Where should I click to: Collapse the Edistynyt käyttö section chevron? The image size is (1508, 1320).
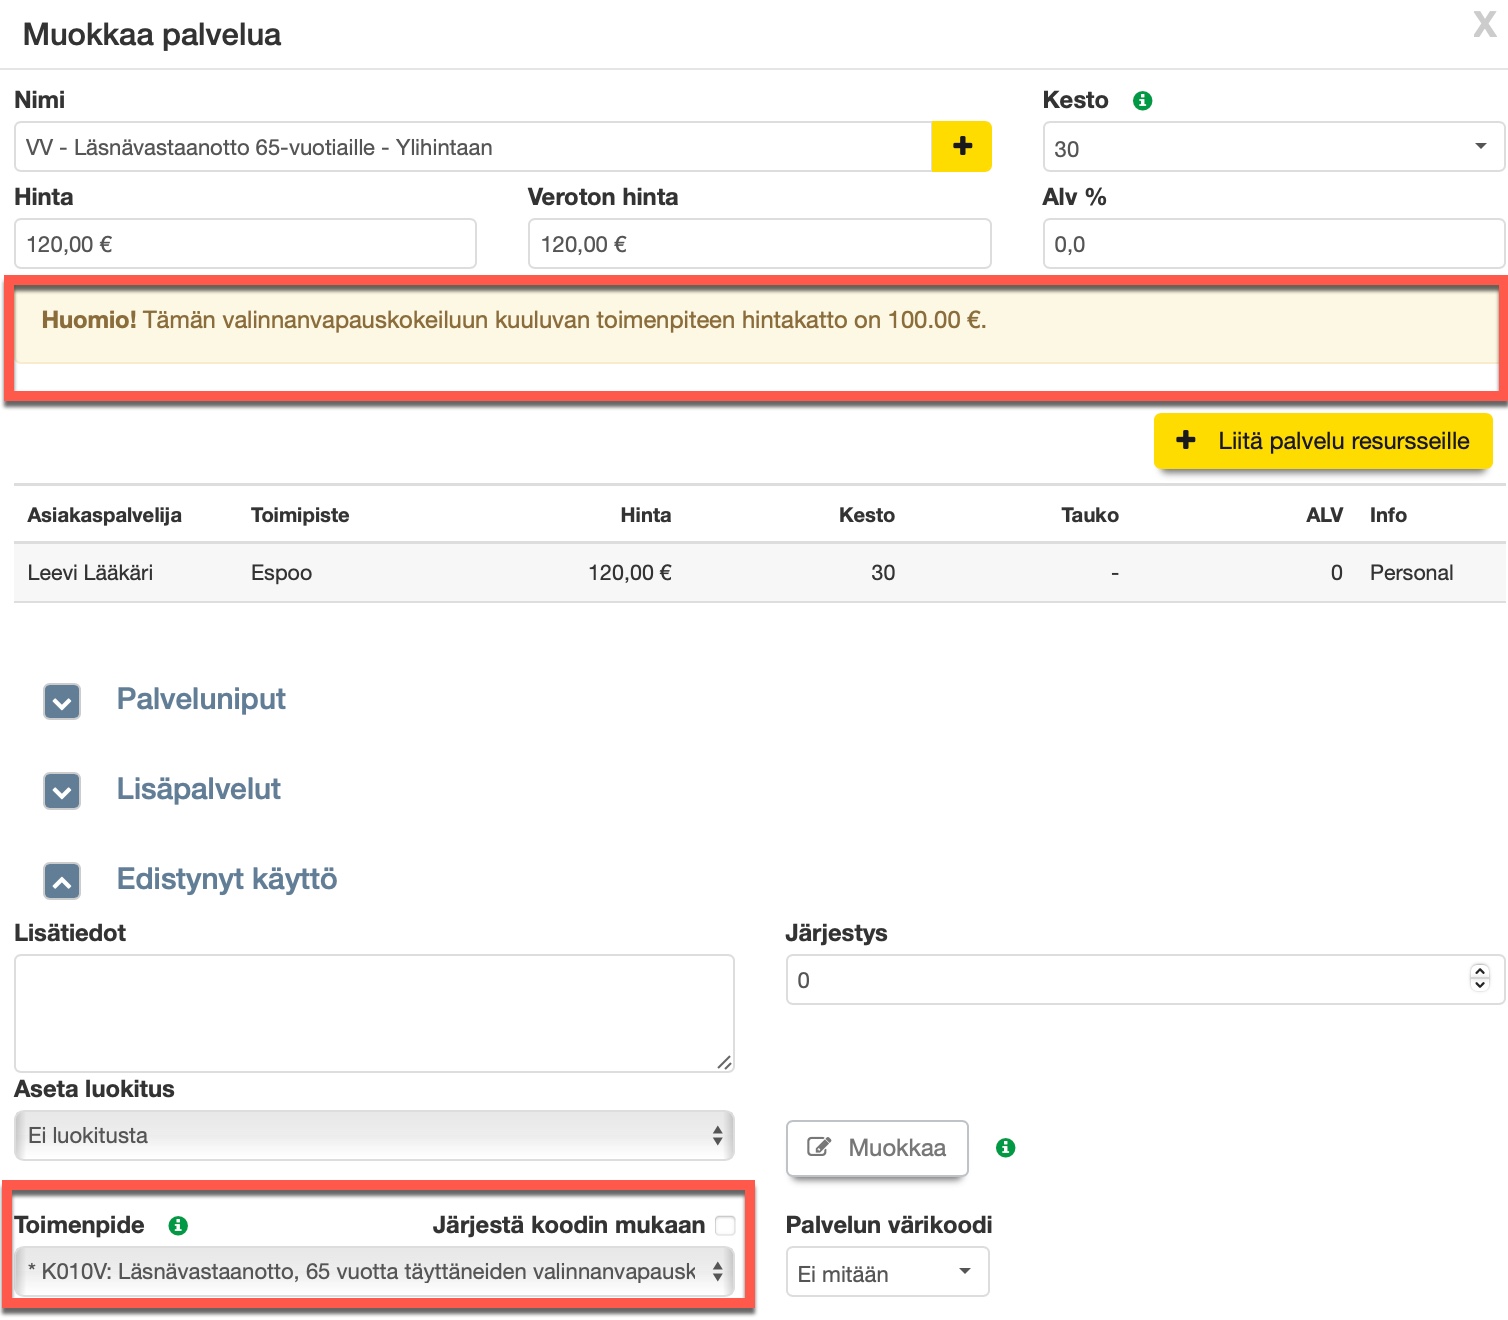(62, 881)
